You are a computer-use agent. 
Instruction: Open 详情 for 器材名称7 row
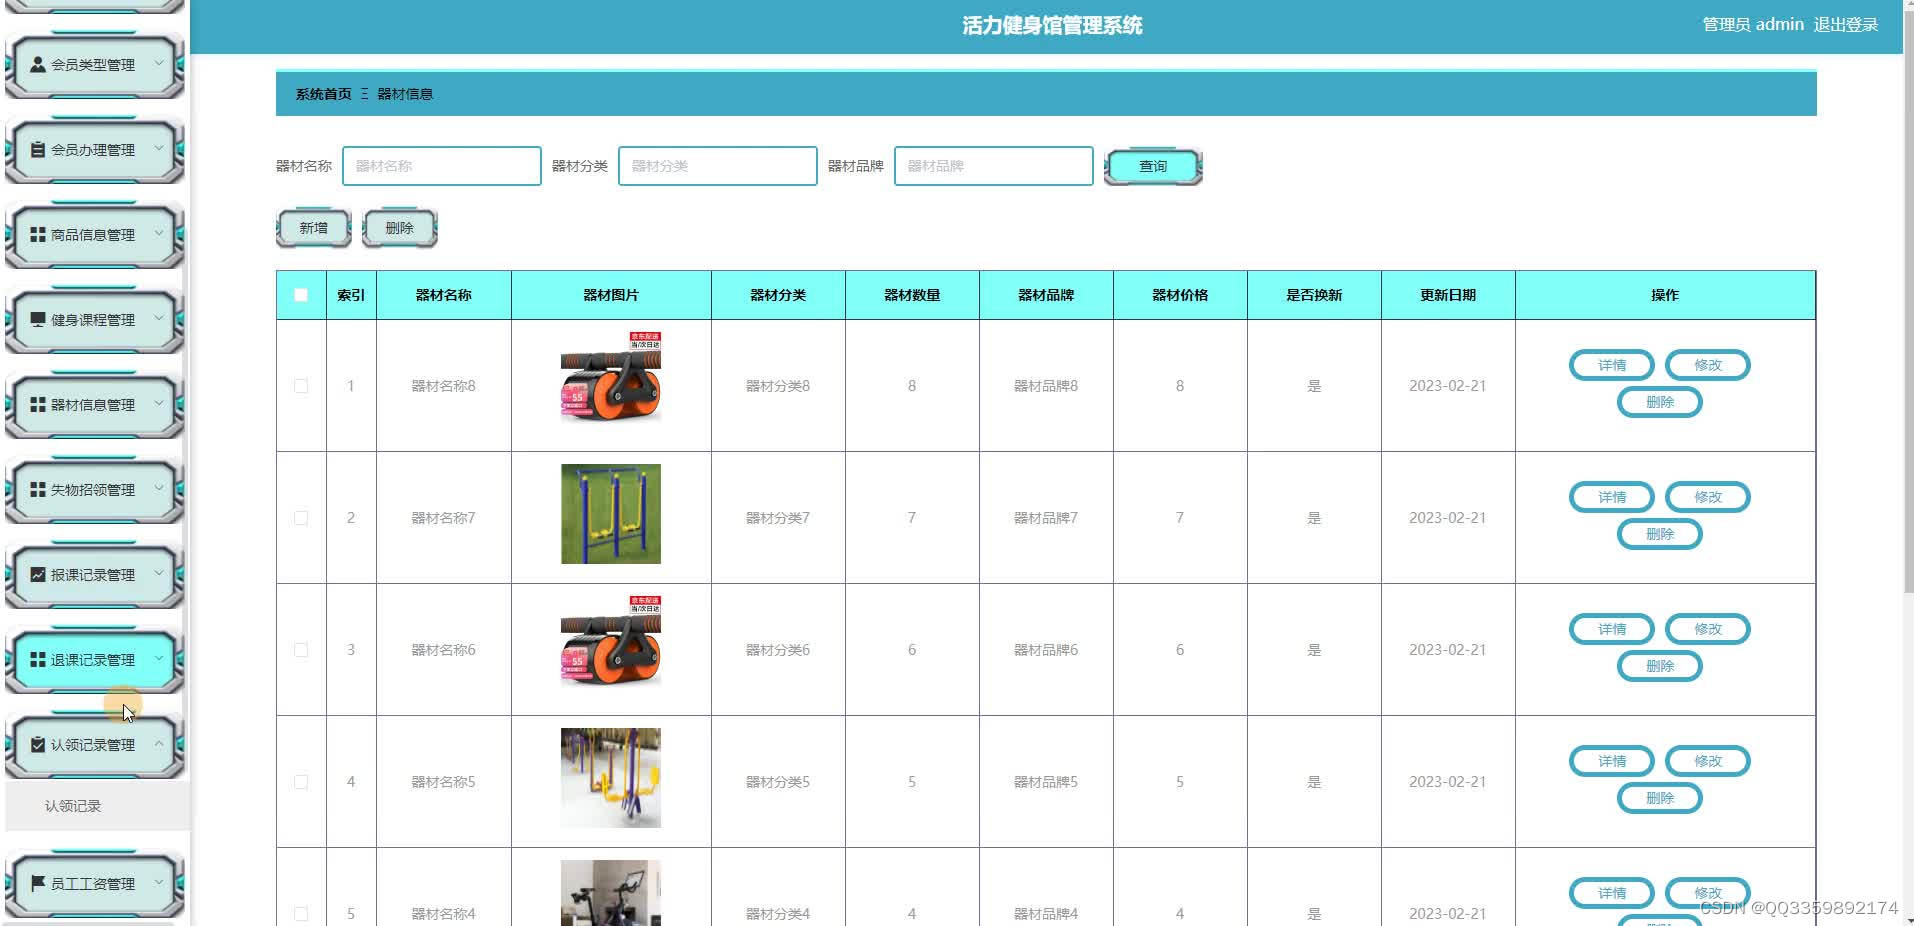coord(1612,497)
